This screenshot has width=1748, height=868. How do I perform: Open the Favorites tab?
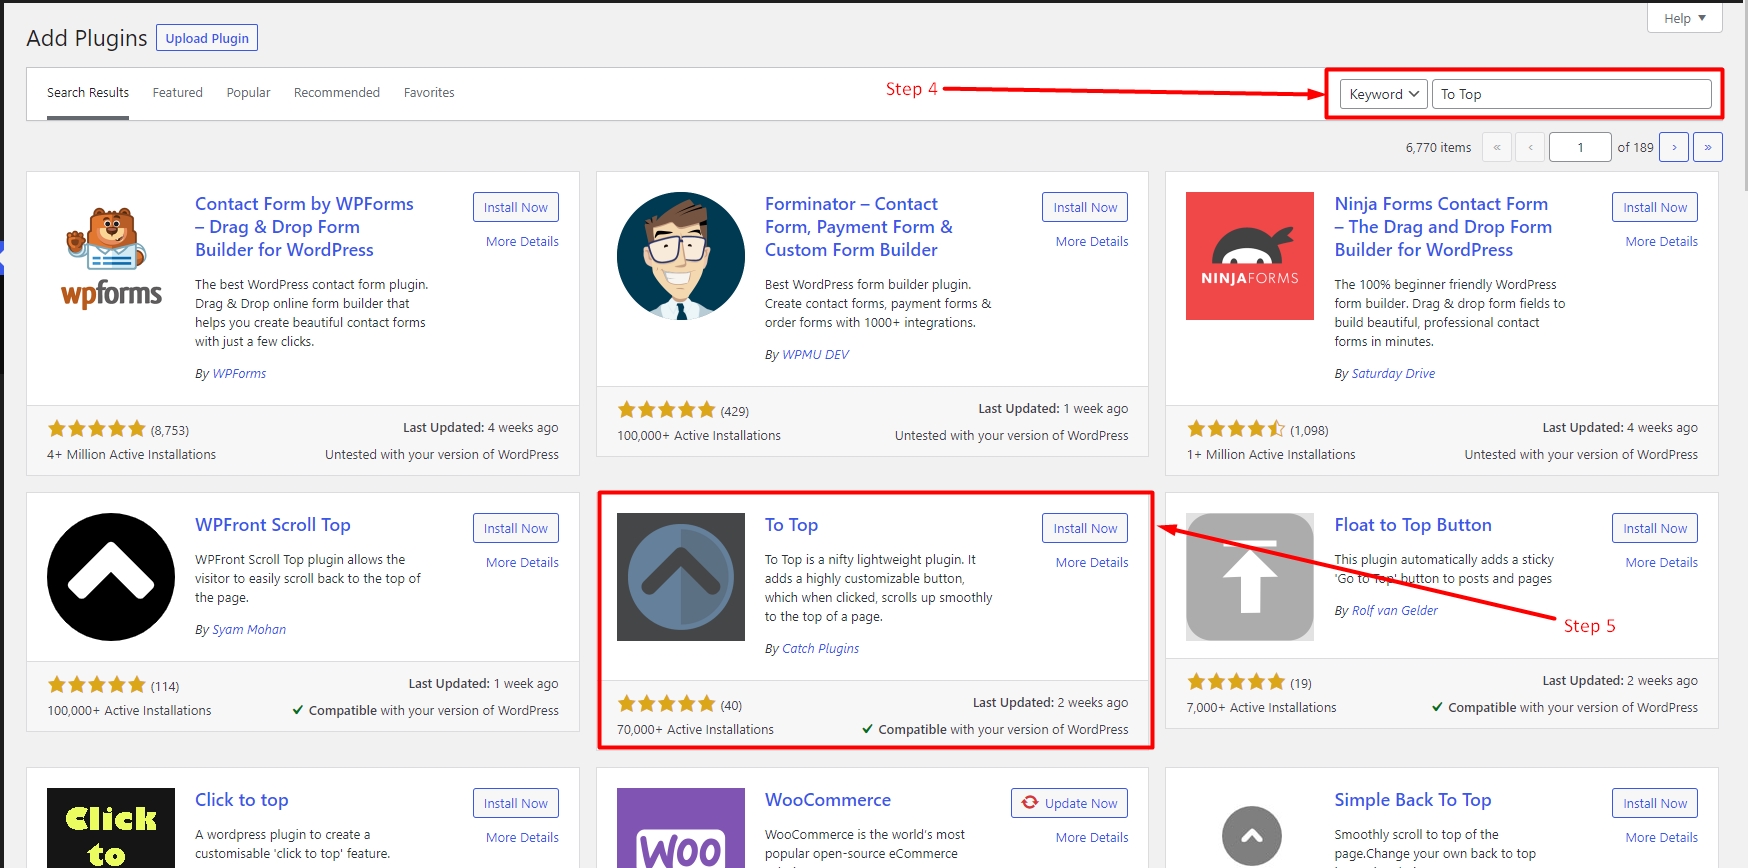(429, 93)
